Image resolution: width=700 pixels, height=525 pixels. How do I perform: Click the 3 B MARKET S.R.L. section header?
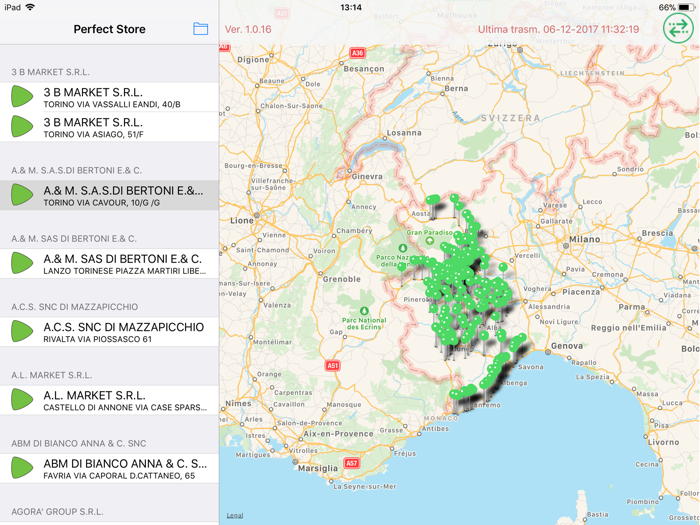coord(50,72)
